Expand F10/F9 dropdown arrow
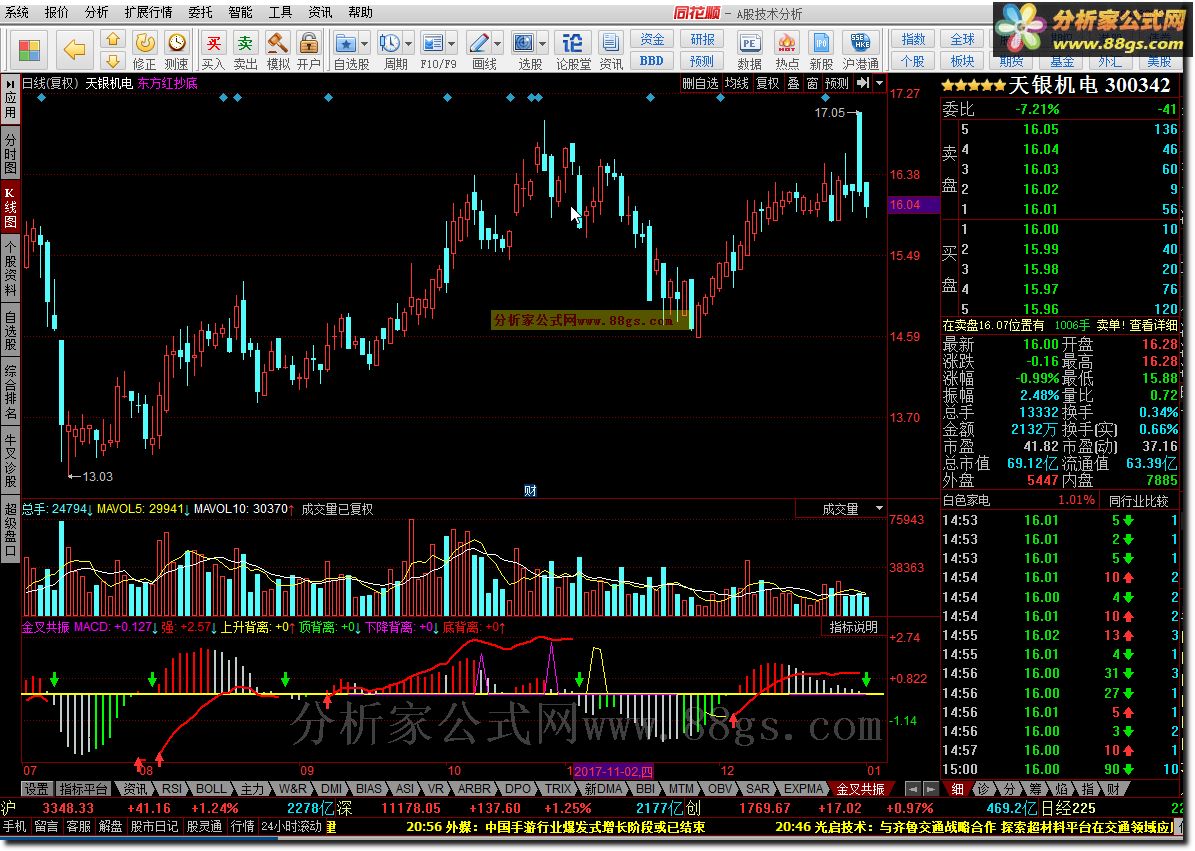Viewport: 1195px width, 851px height. (x=452, y=43)
